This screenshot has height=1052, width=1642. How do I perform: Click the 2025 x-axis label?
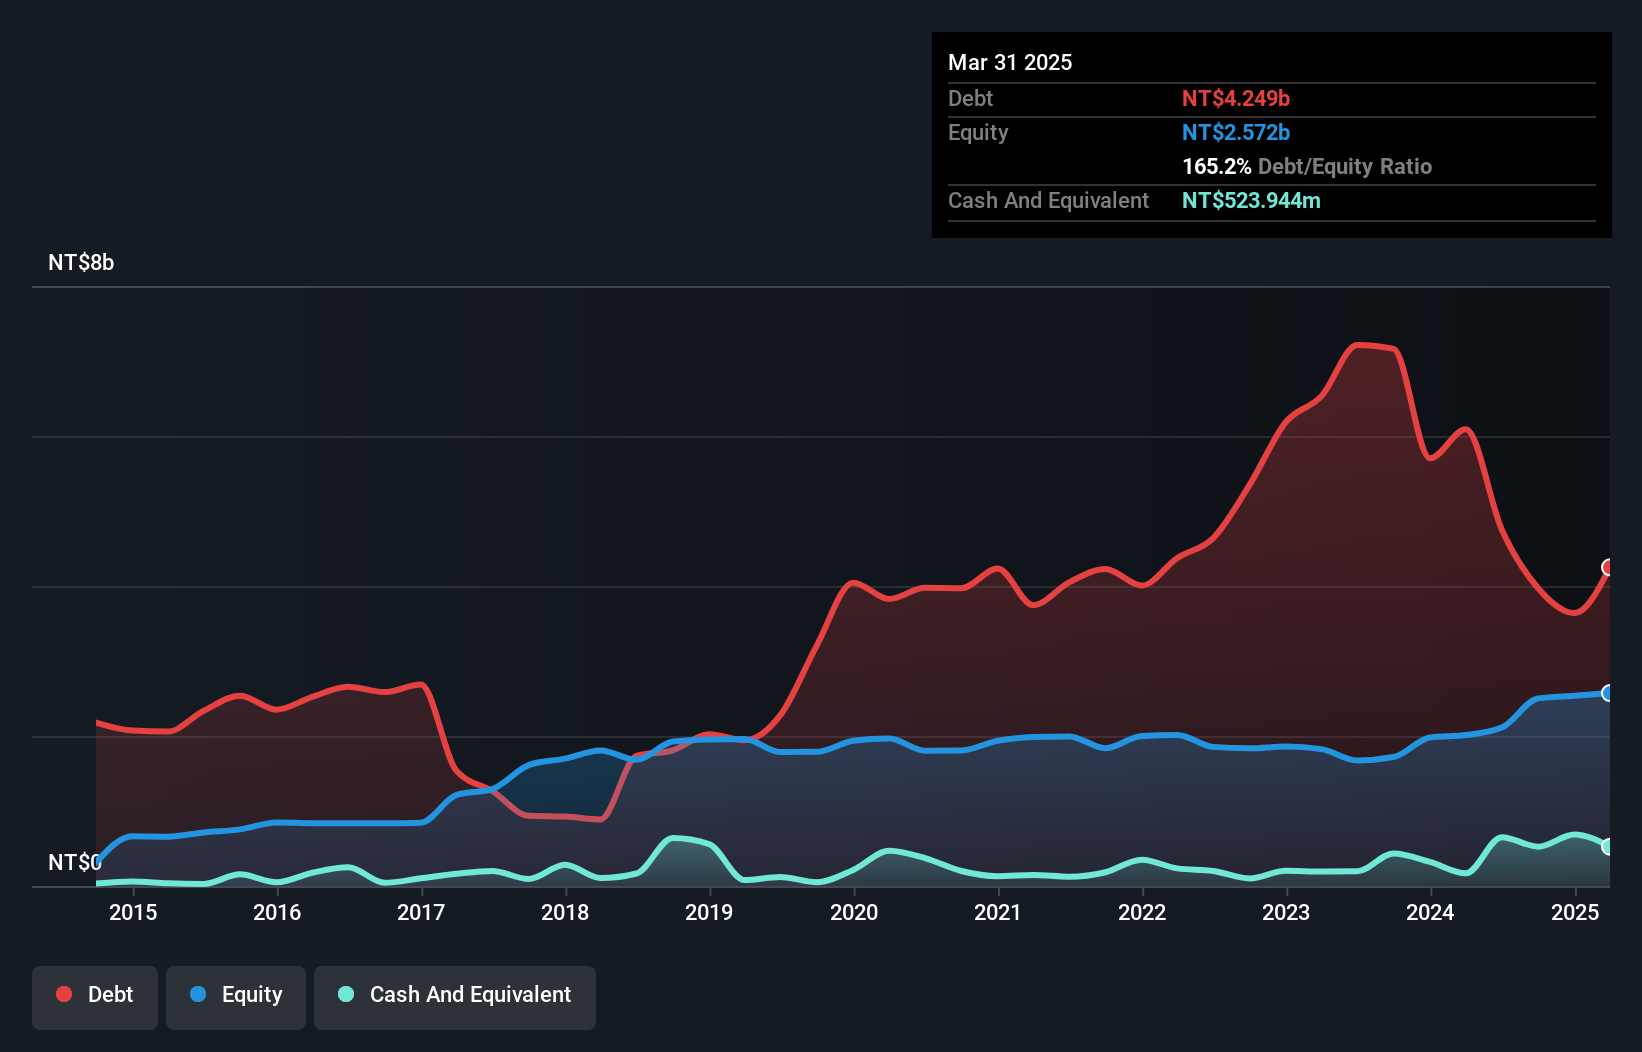pyautogui.click(x=1575, y=912)
